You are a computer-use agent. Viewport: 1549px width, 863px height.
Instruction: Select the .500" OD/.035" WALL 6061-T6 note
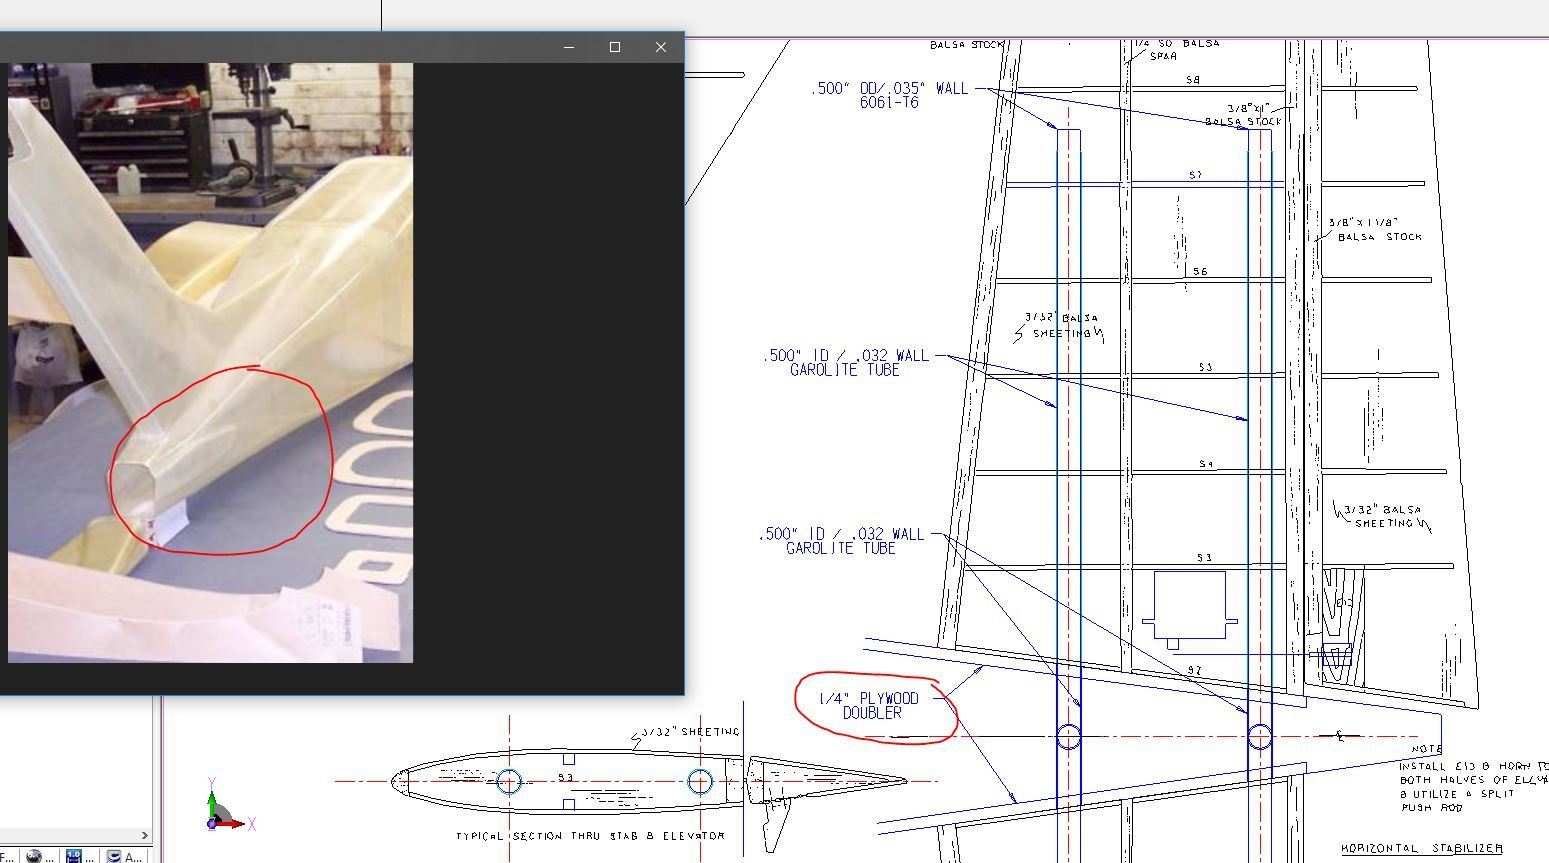[x=889, y=95]
